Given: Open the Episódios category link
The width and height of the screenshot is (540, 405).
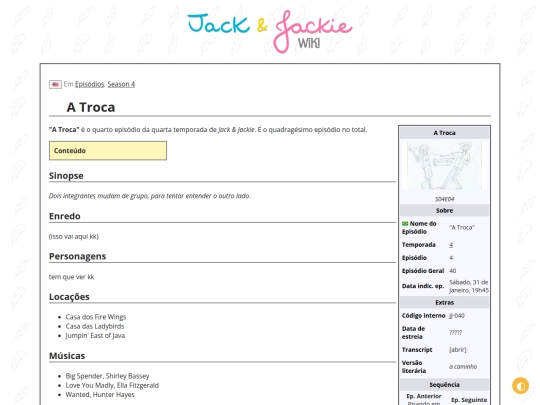Looking at the screenshot, I should pos(90,84).
